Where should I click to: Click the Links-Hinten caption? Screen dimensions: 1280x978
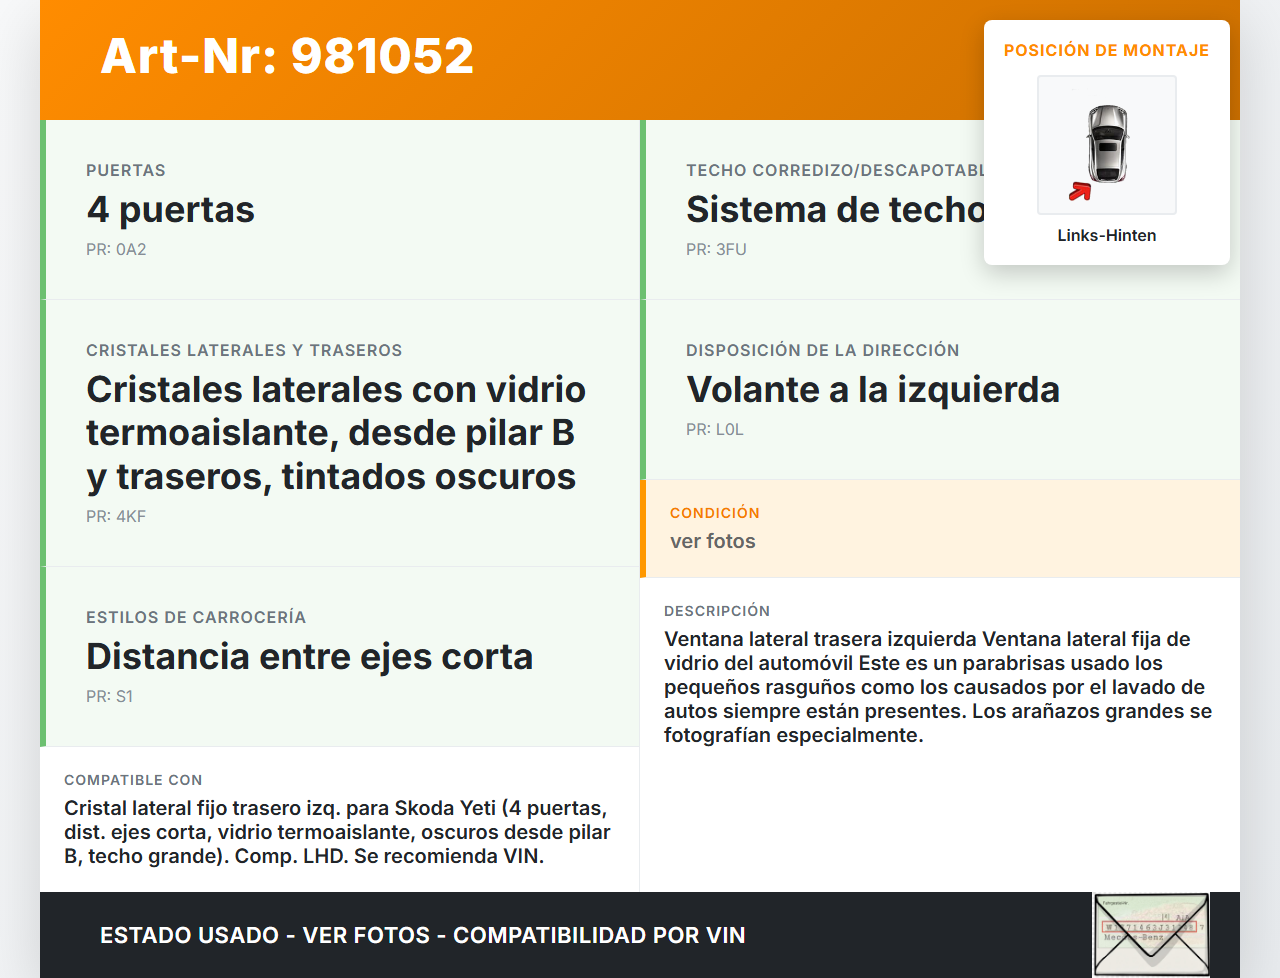point(1107,235)
